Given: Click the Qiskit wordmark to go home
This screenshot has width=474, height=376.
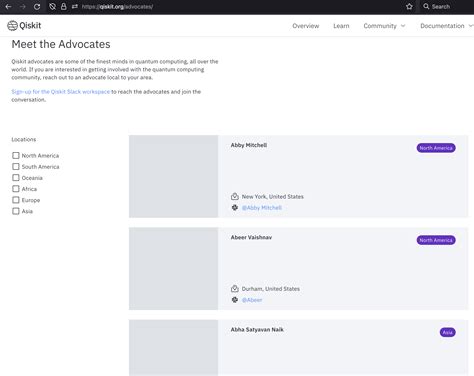Looking at the screenshot, I should click(30, 26).
